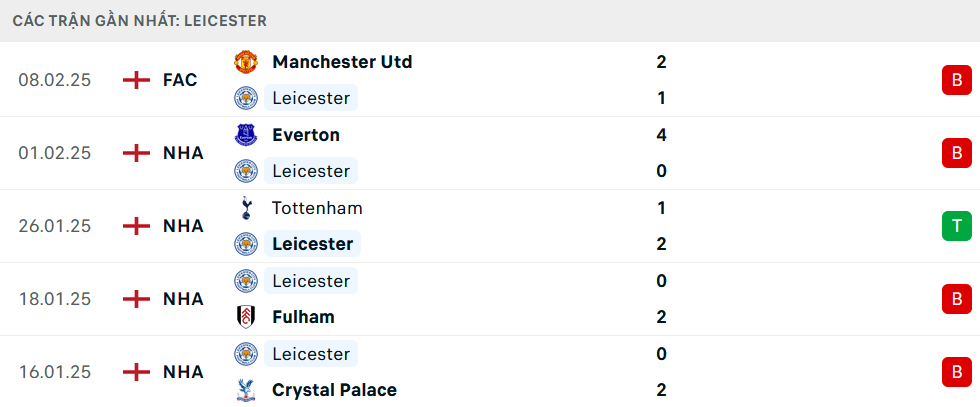This screenshot has height=407, width=980.
Task: Click the green T result badge
Action: [956, 226]
